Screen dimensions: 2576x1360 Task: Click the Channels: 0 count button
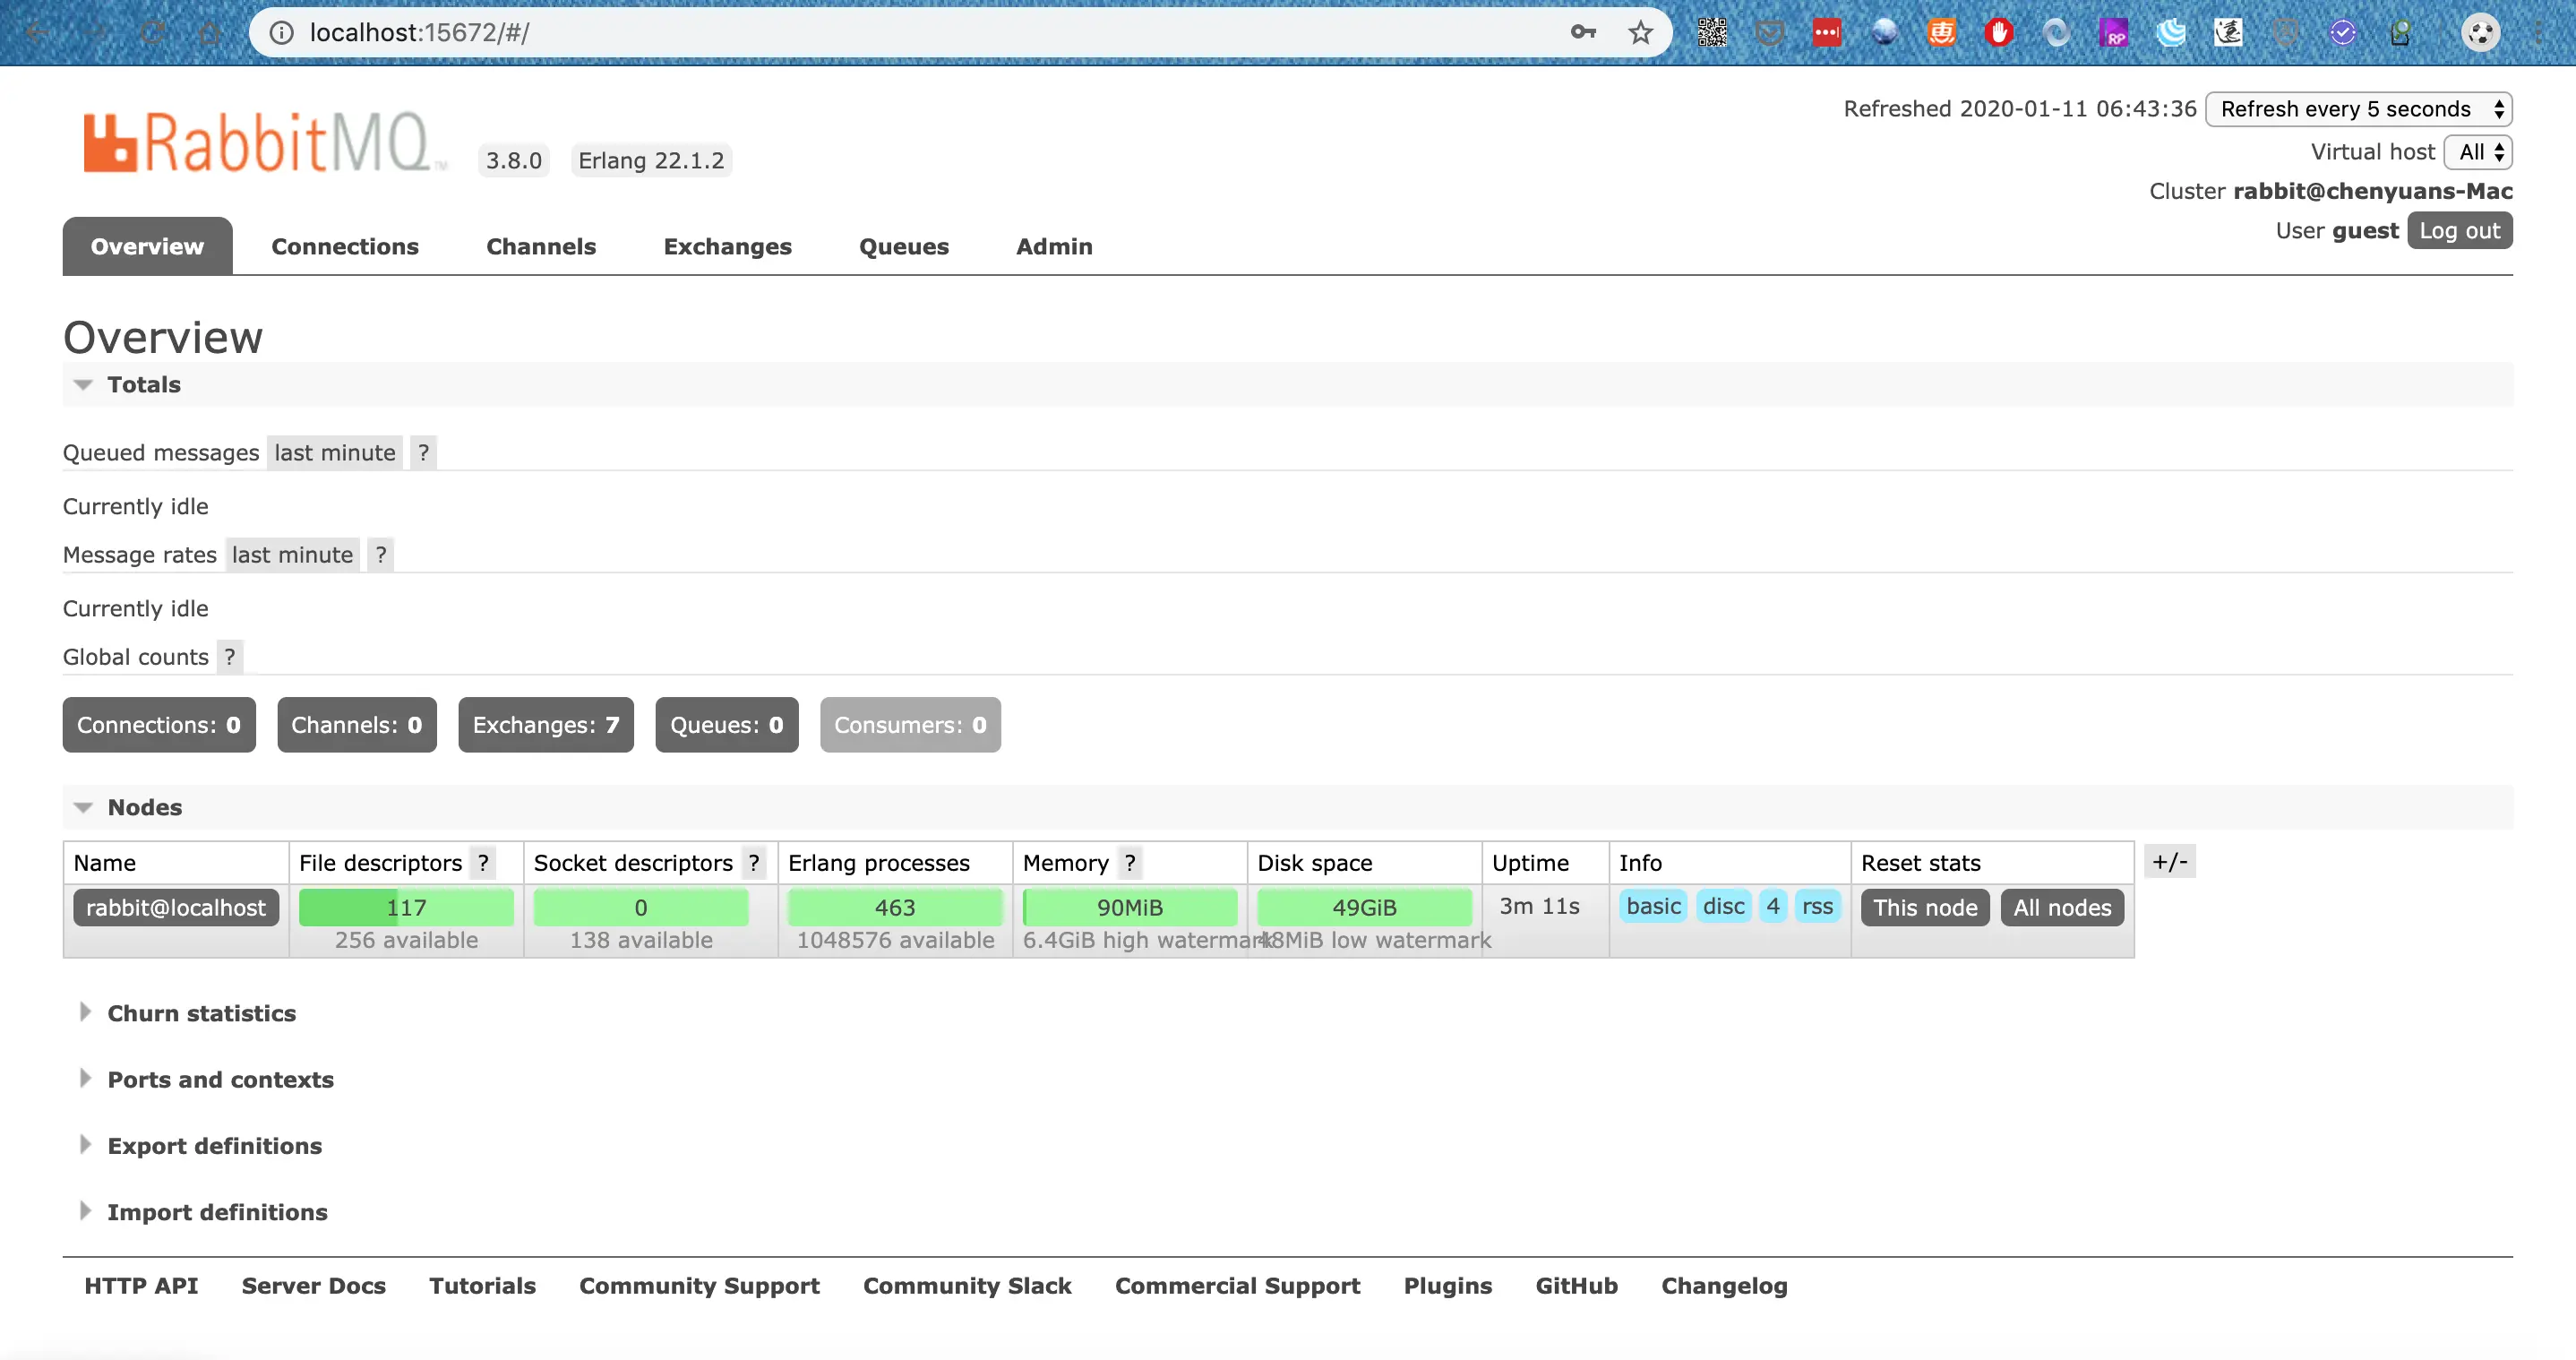pyautogui.click(x=357, y=725)
